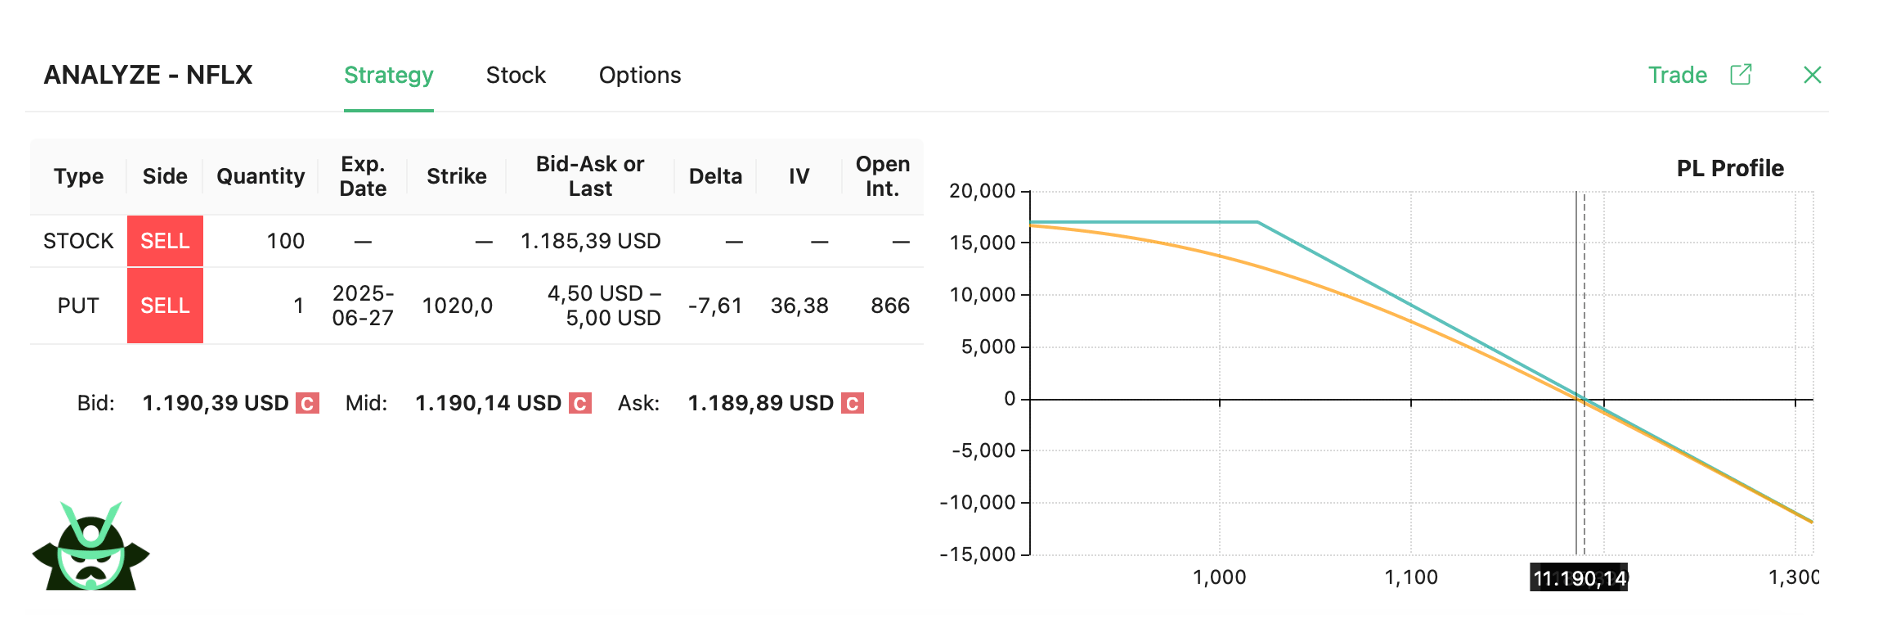Switch to the Stock tab

pos(516,74)
